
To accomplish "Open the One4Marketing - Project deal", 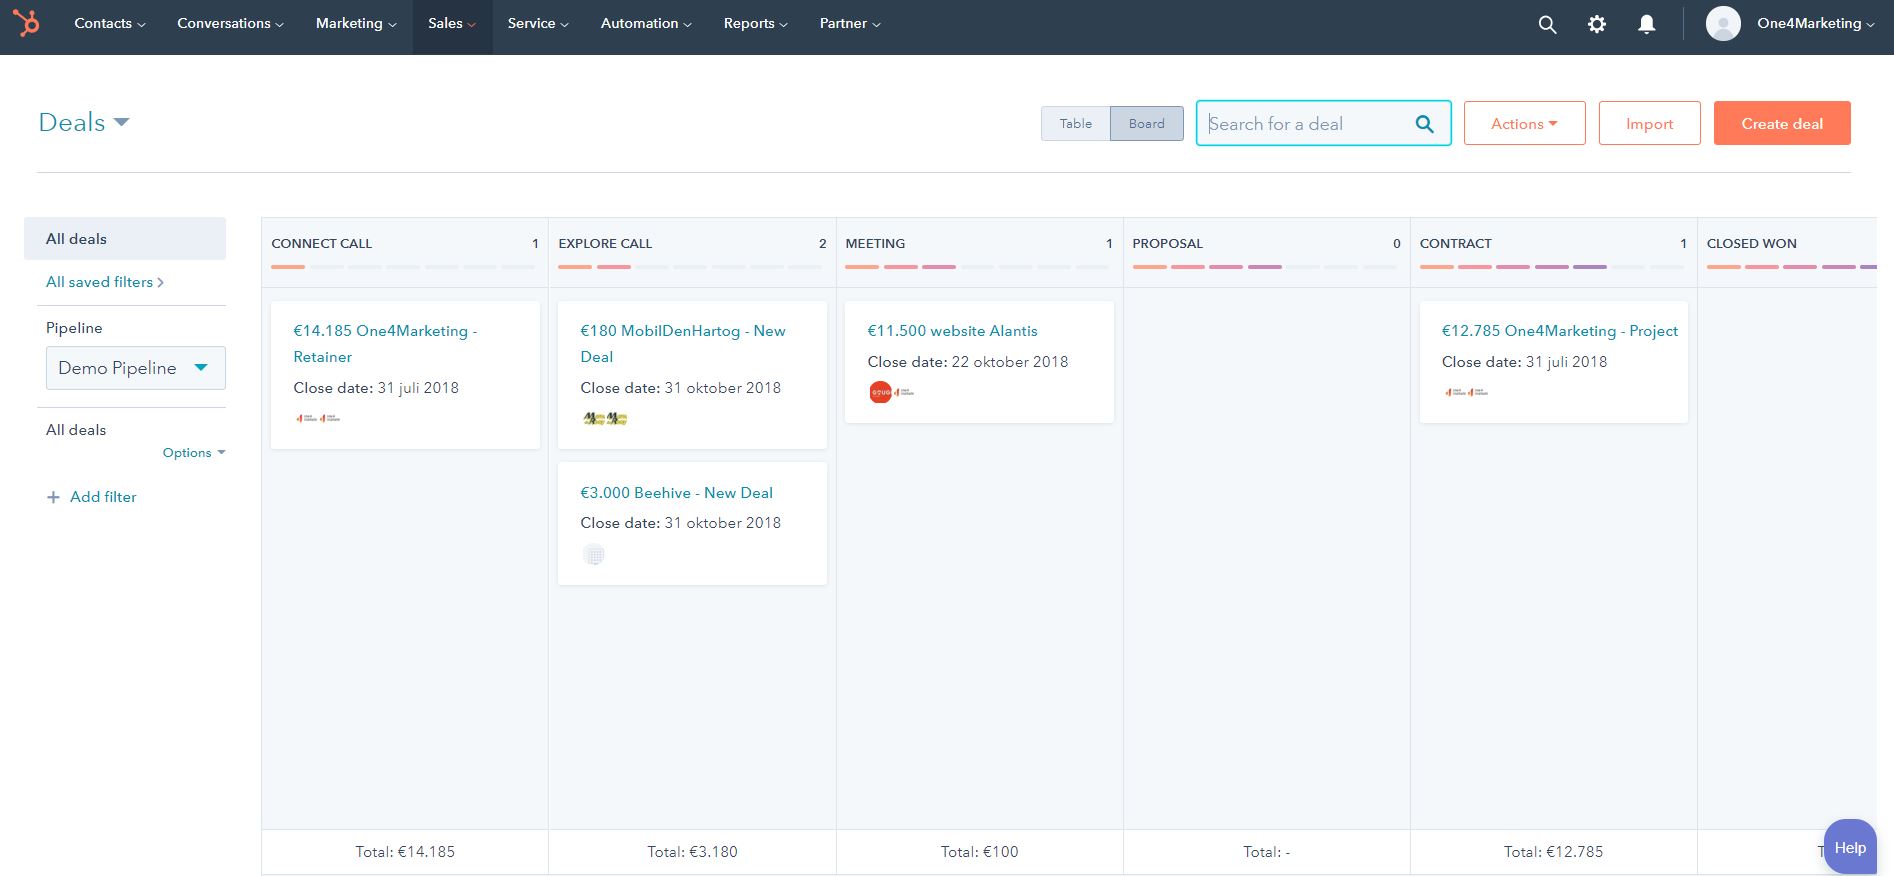I will tap(1559, 331).
